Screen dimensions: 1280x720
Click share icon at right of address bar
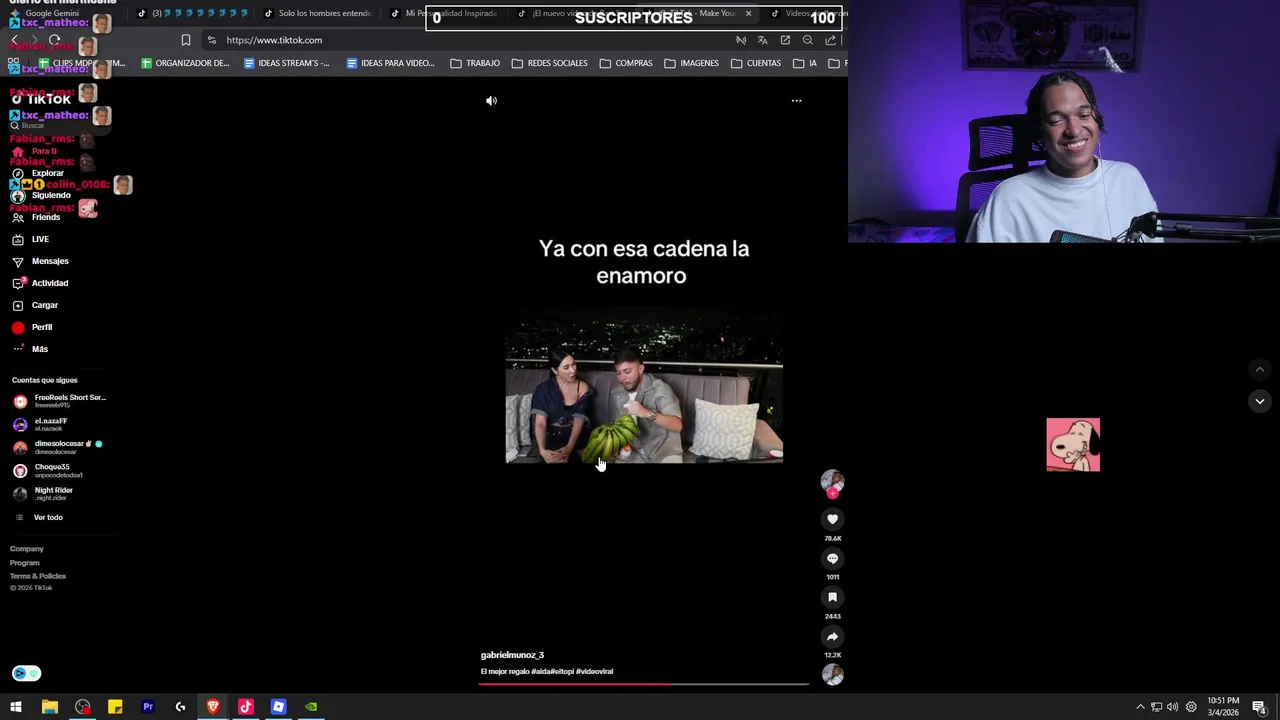[x=831, y=40]
